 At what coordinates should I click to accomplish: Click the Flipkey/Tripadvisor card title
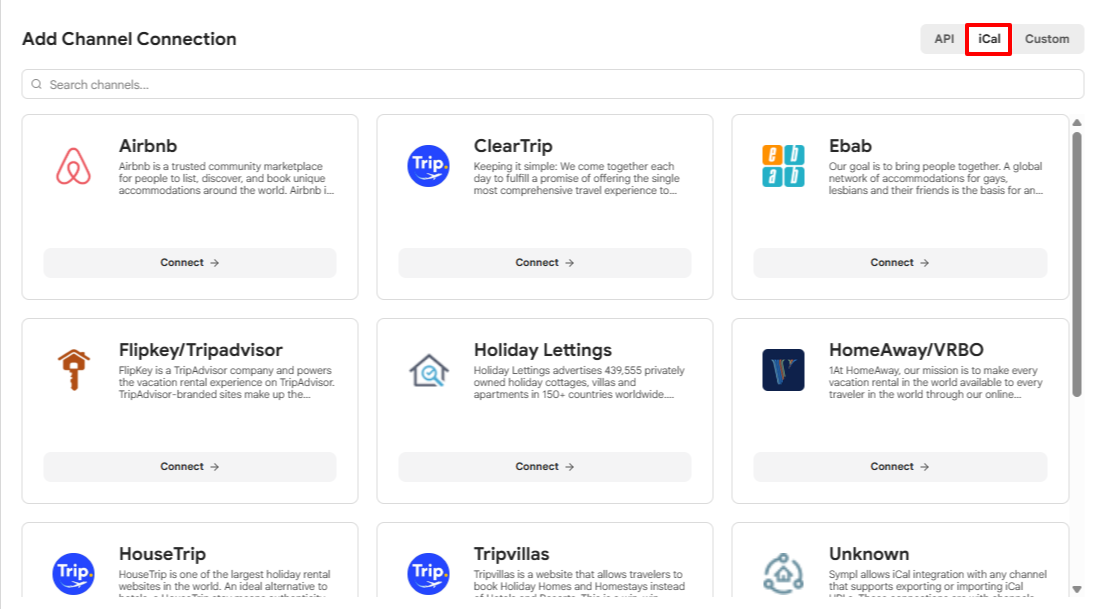[201, 350]
